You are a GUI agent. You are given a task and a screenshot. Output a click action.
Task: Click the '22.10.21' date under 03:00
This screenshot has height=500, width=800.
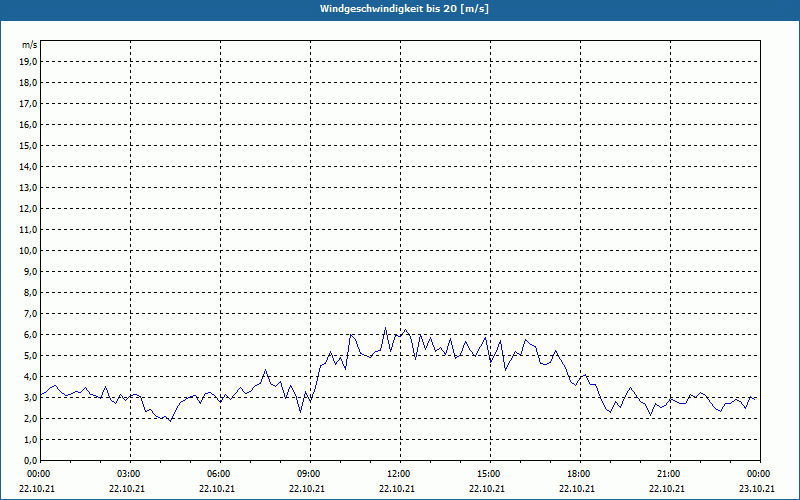tap(127, 489)
